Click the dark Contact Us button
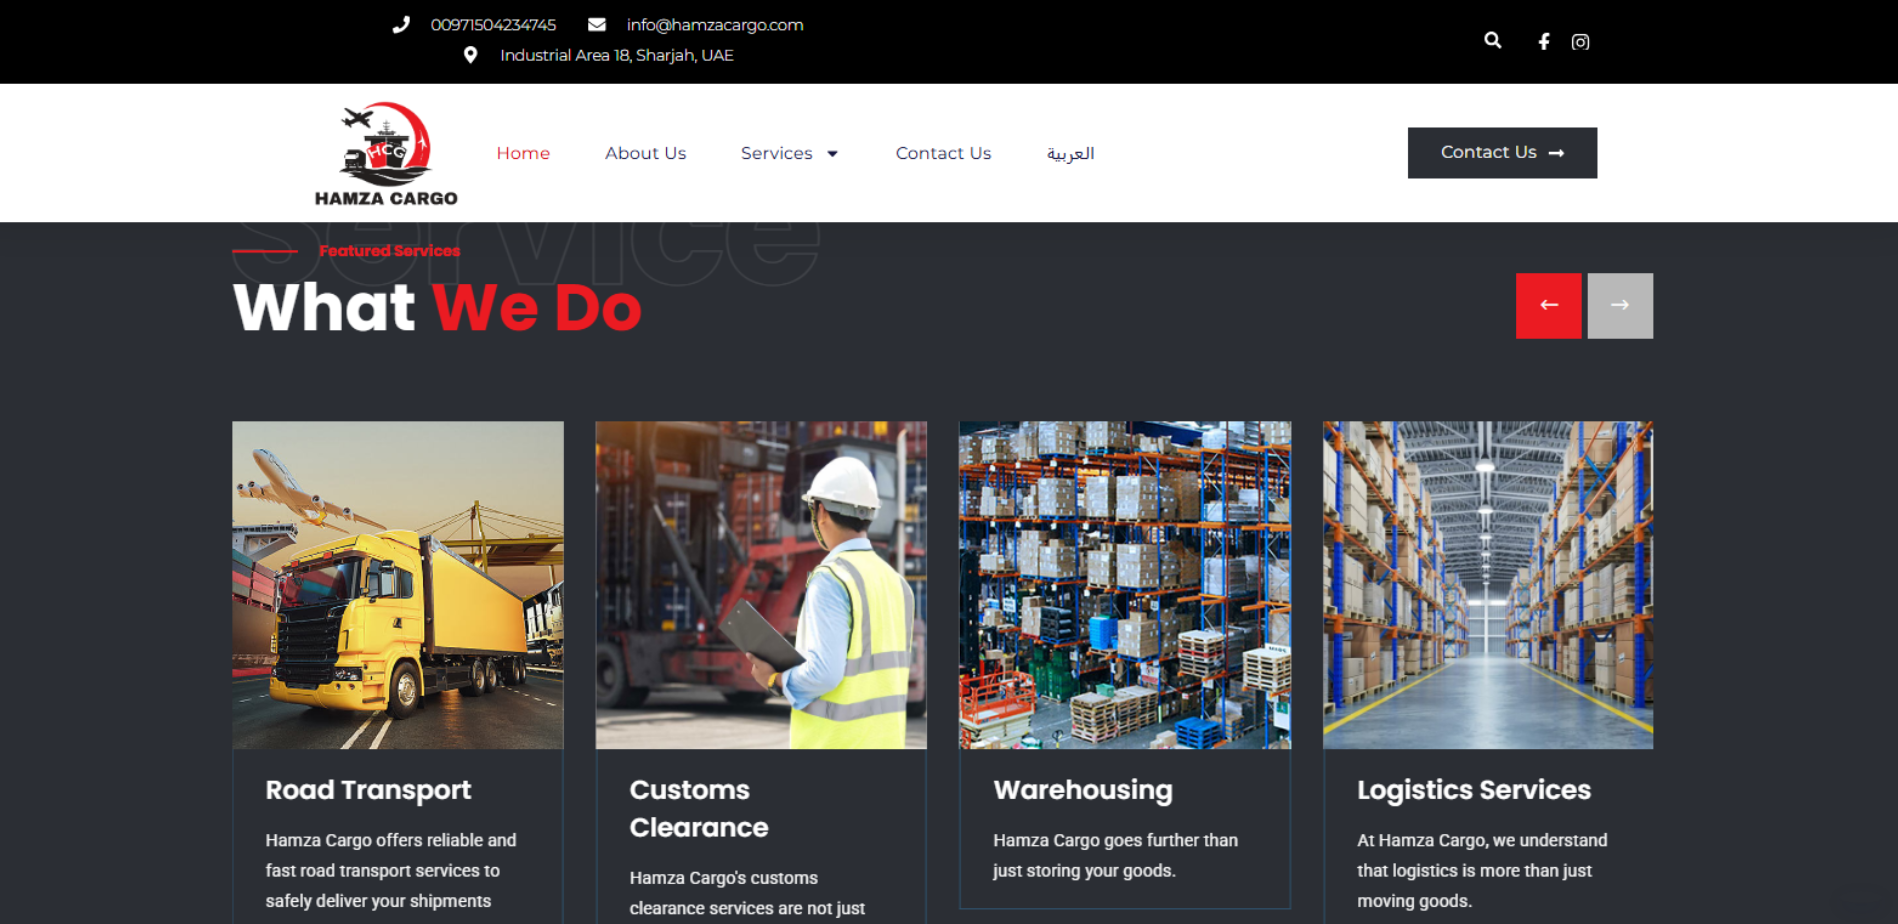This screenshot has width=1898, height=924. [x=1501, y=153]
